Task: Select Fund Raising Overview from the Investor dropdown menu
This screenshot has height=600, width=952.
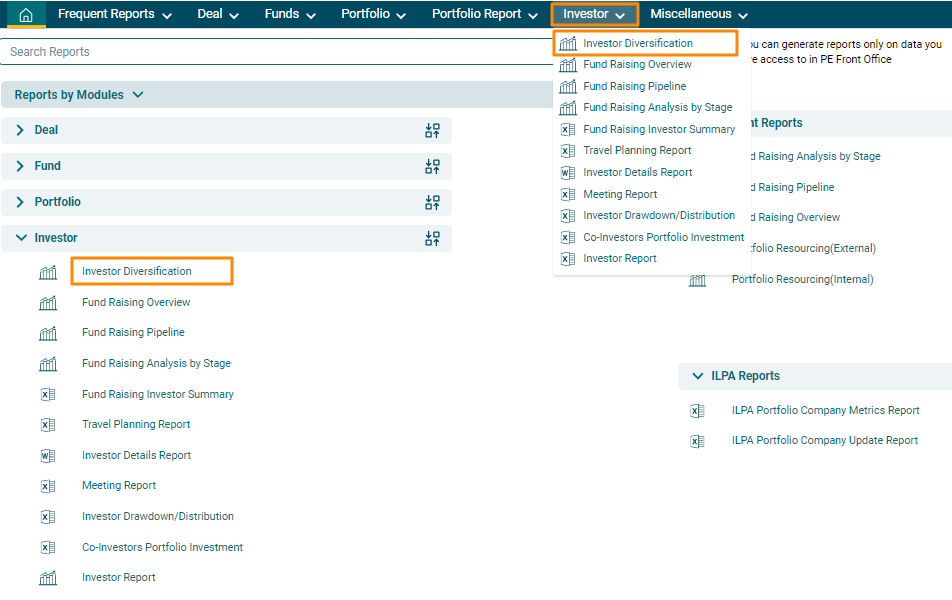Action: point(637,64)
